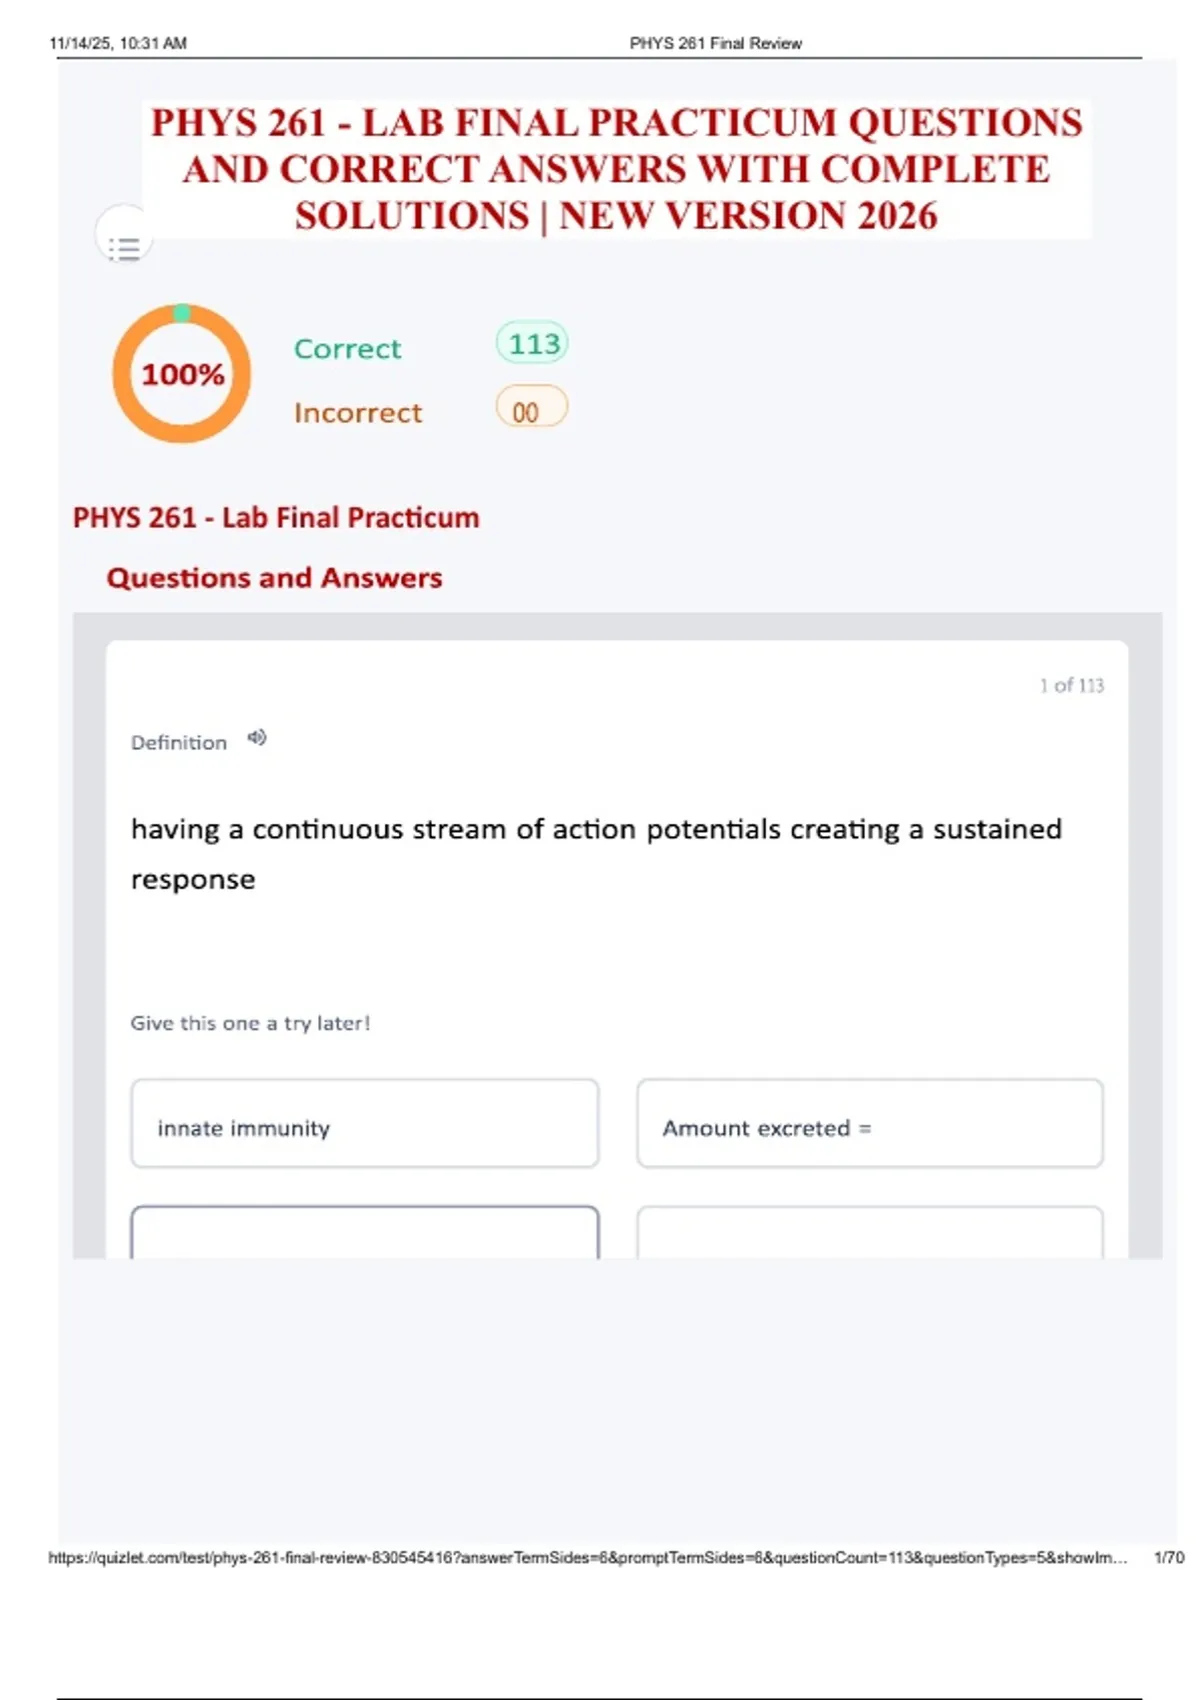Click the "Give this one a try later!" text
Screen dimensions: 1200x1700
click(250, 1023)
